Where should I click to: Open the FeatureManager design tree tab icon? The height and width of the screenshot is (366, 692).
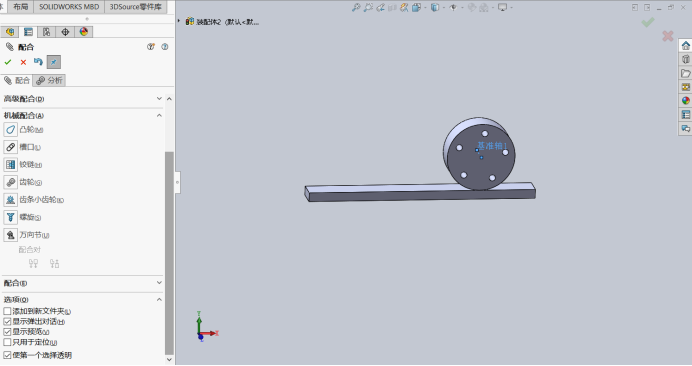(x=10, y=32)
